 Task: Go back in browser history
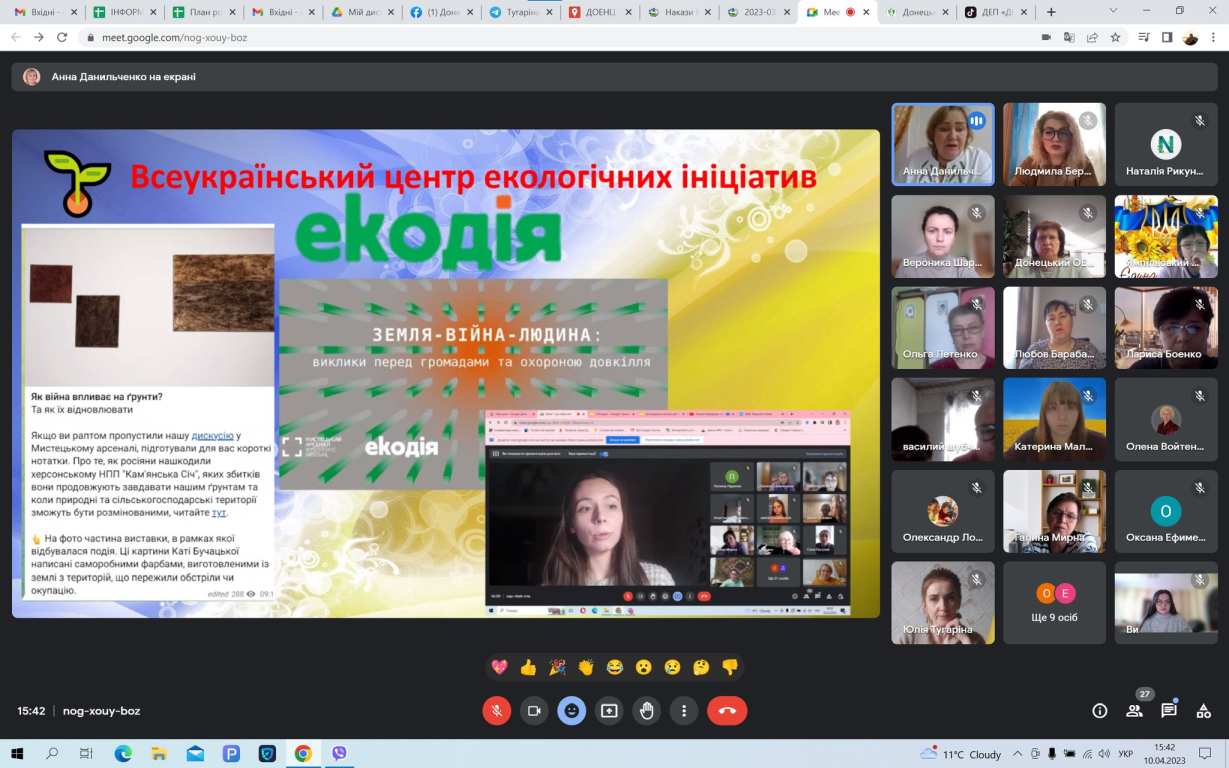pos(14,37)
